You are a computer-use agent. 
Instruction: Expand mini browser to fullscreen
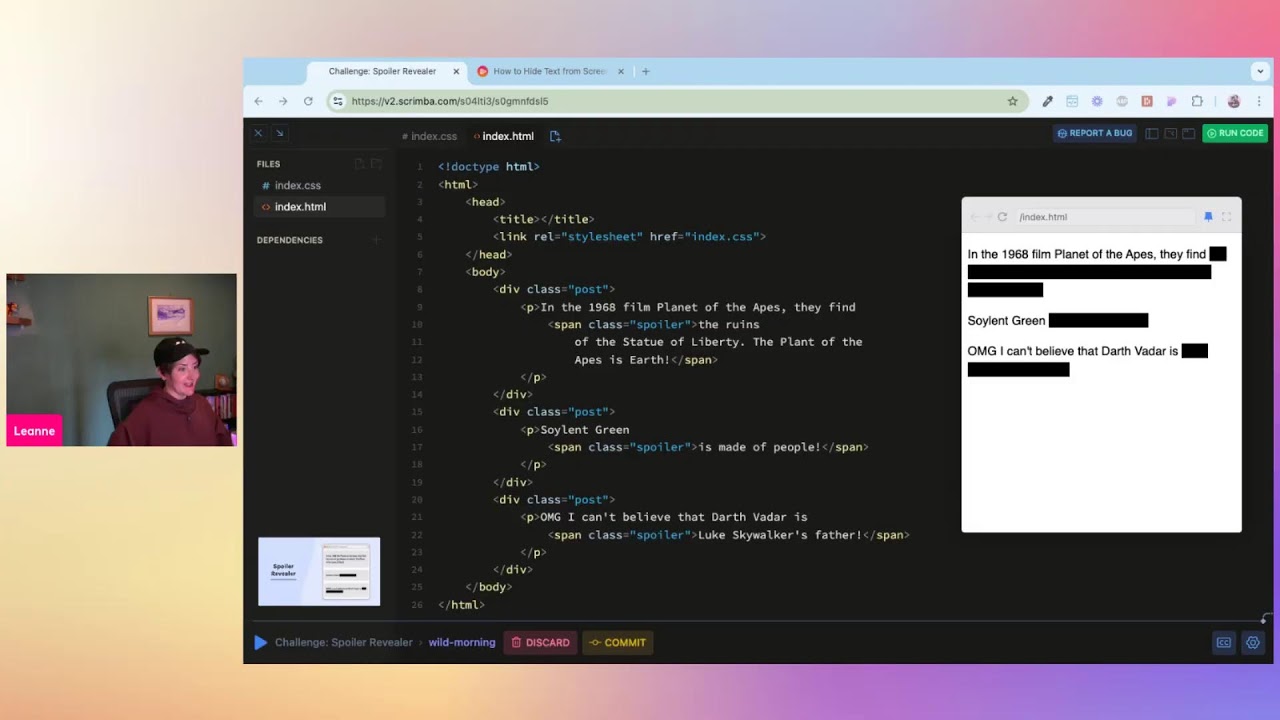tap(1226, 217)
